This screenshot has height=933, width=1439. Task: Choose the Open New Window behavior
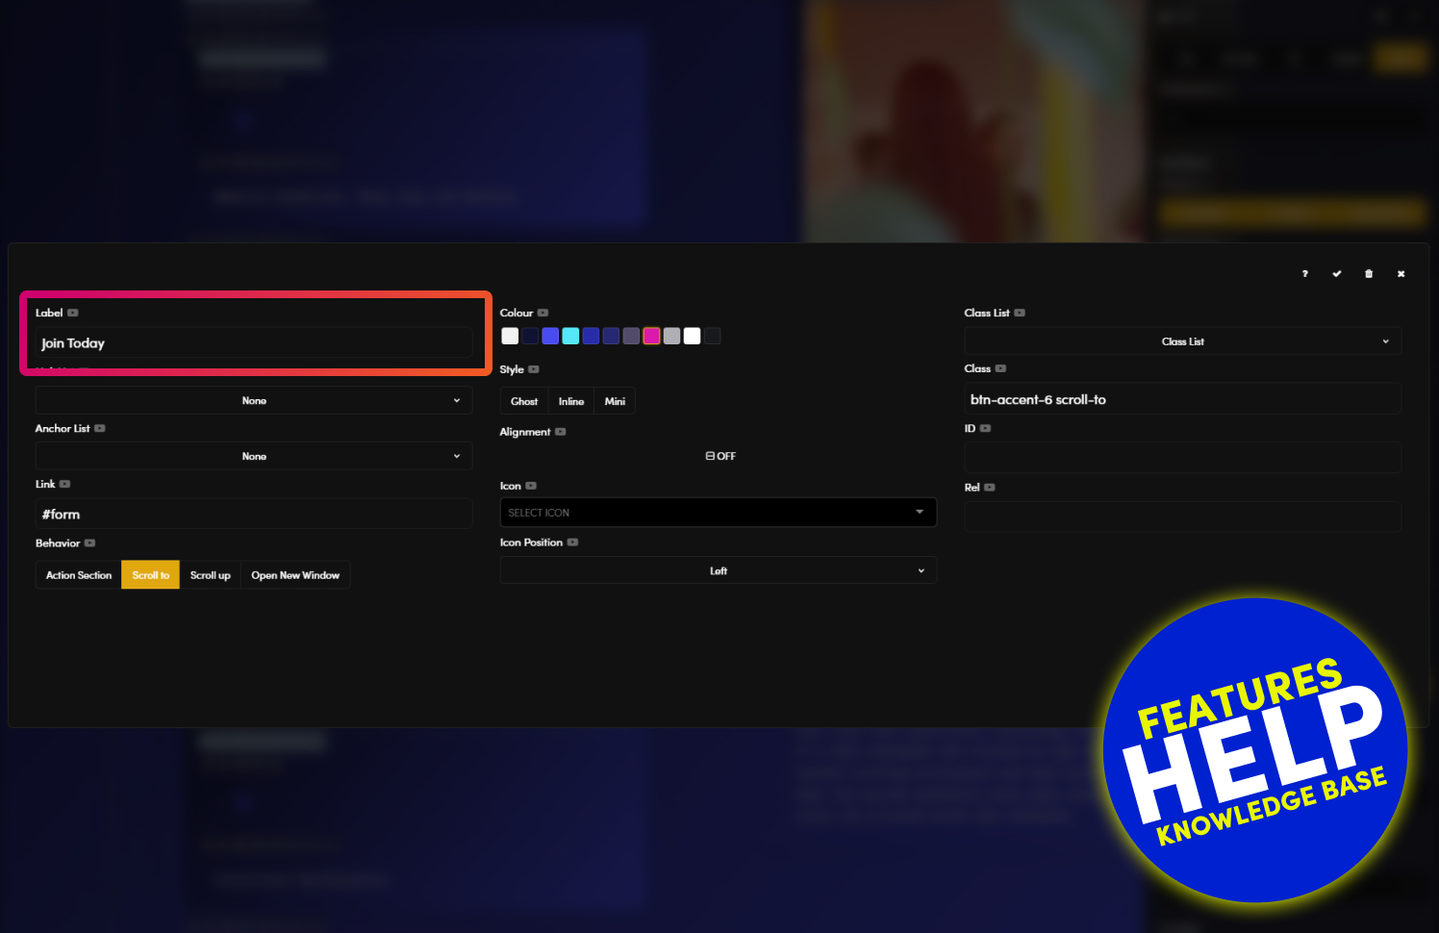295,575
